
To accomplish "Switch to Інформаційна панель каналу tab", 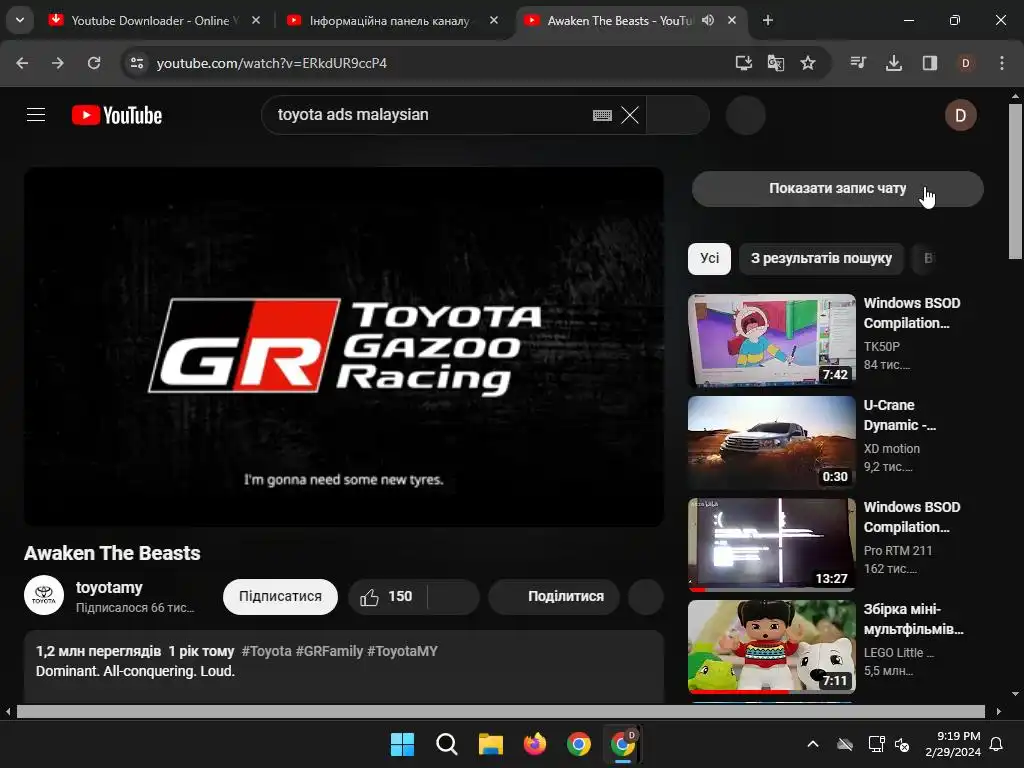I will pos(389,20).
